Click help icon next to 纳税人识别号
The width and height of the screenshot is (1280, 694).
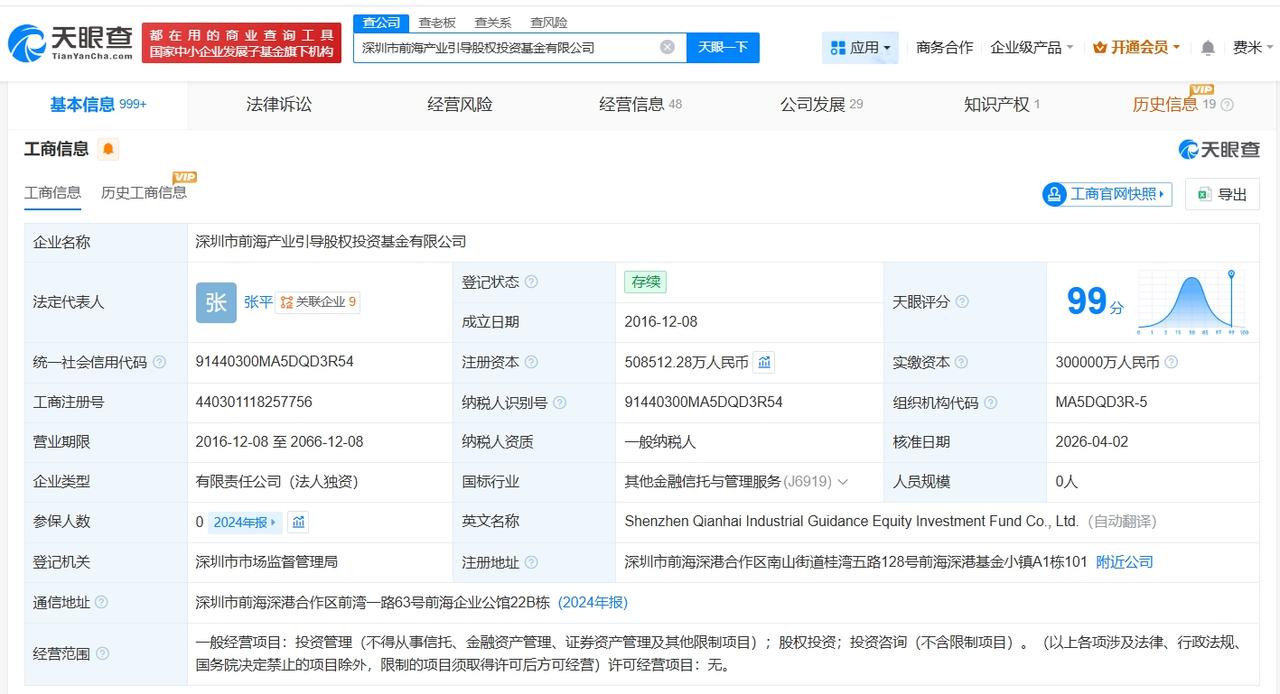pyautogui.click(x=560, y=402)
